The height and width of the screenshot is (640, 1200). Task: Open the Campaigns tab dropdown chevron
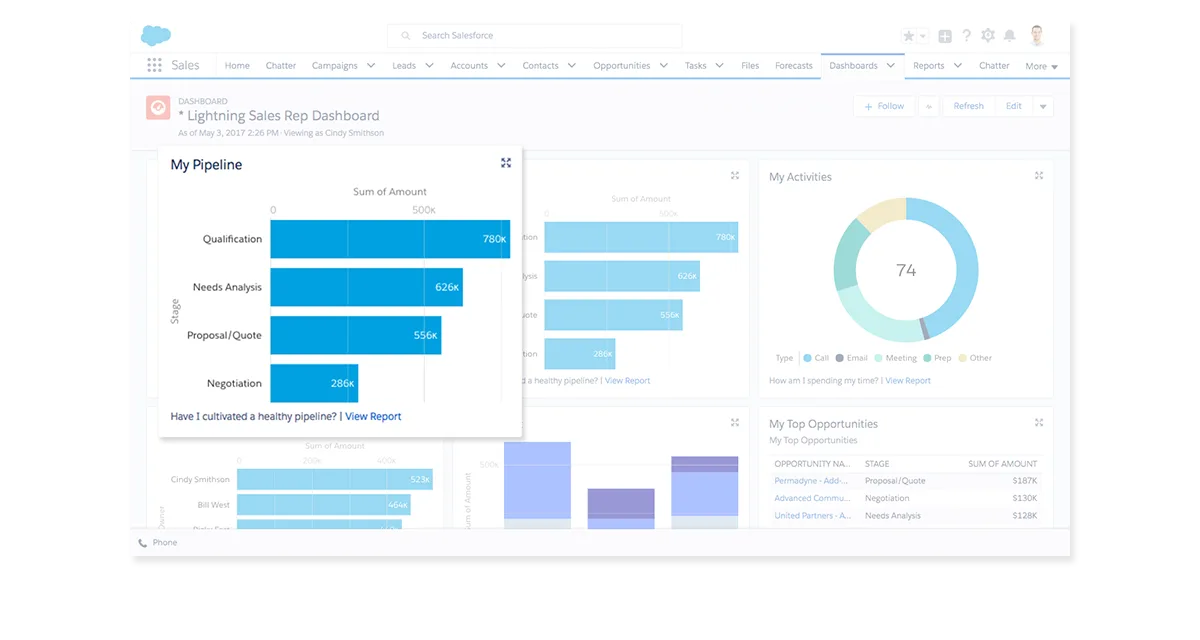(371, 66)
